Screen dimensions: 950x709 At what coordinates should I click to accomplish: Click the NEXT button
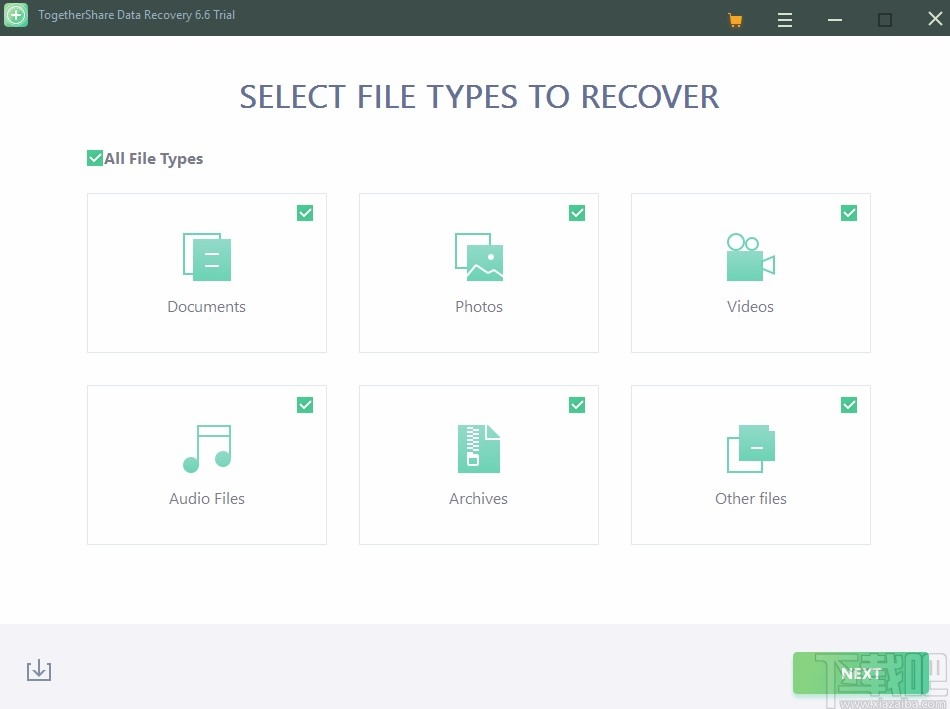[x=860, y=672]
